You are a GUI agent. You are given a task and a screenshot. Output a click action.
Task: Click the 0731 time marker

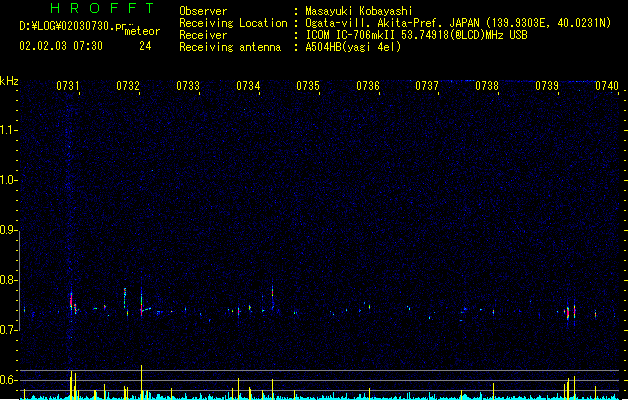(x=68, y=86)
